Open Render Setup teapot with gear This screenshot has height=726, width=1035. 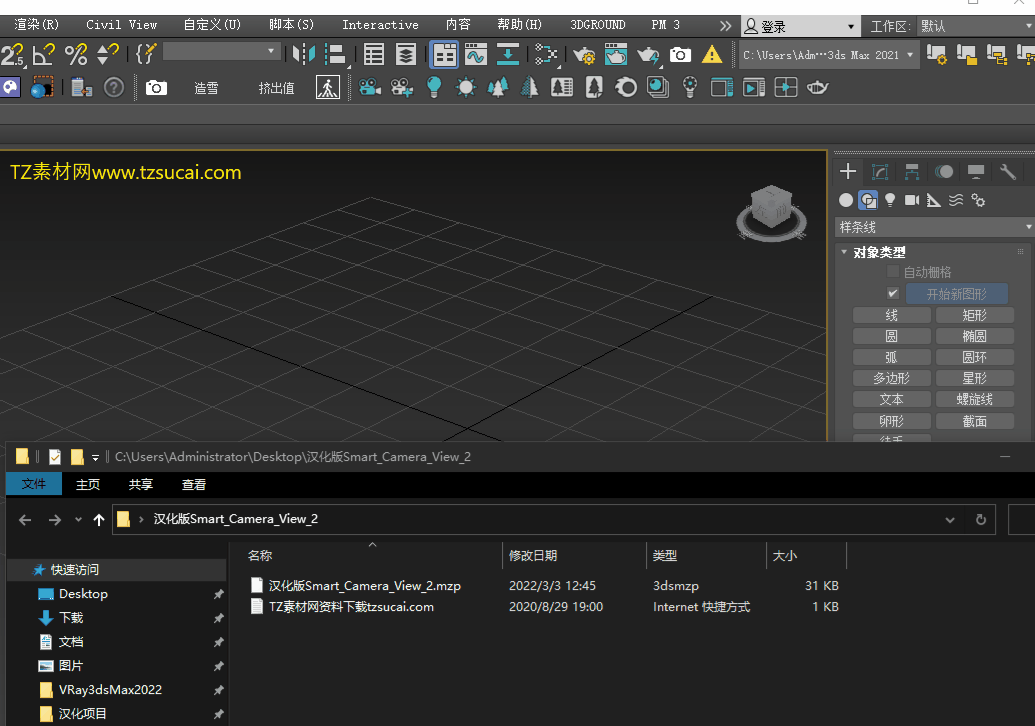coord(584,54)
